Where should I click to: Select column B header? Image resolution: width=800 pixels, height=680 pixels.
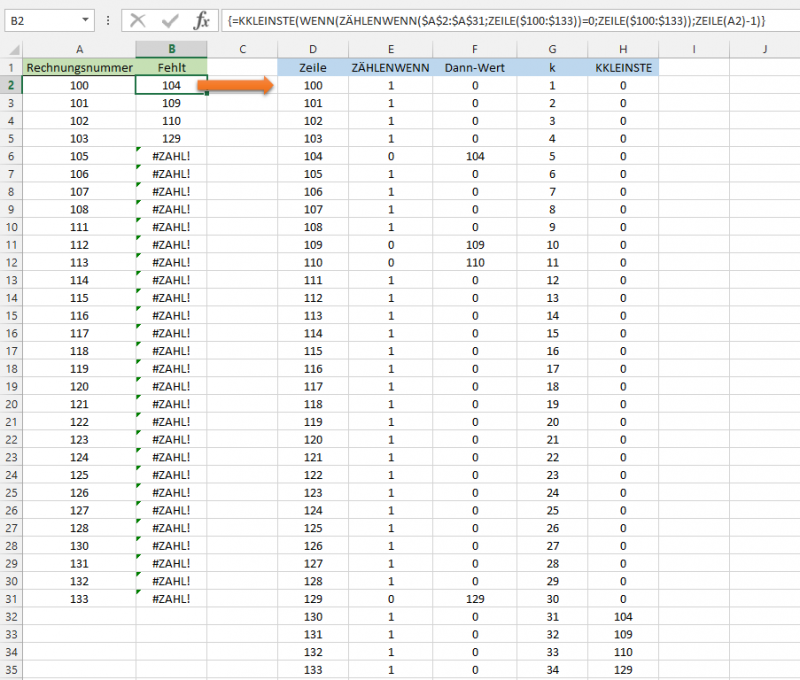(x=171, y=49)
